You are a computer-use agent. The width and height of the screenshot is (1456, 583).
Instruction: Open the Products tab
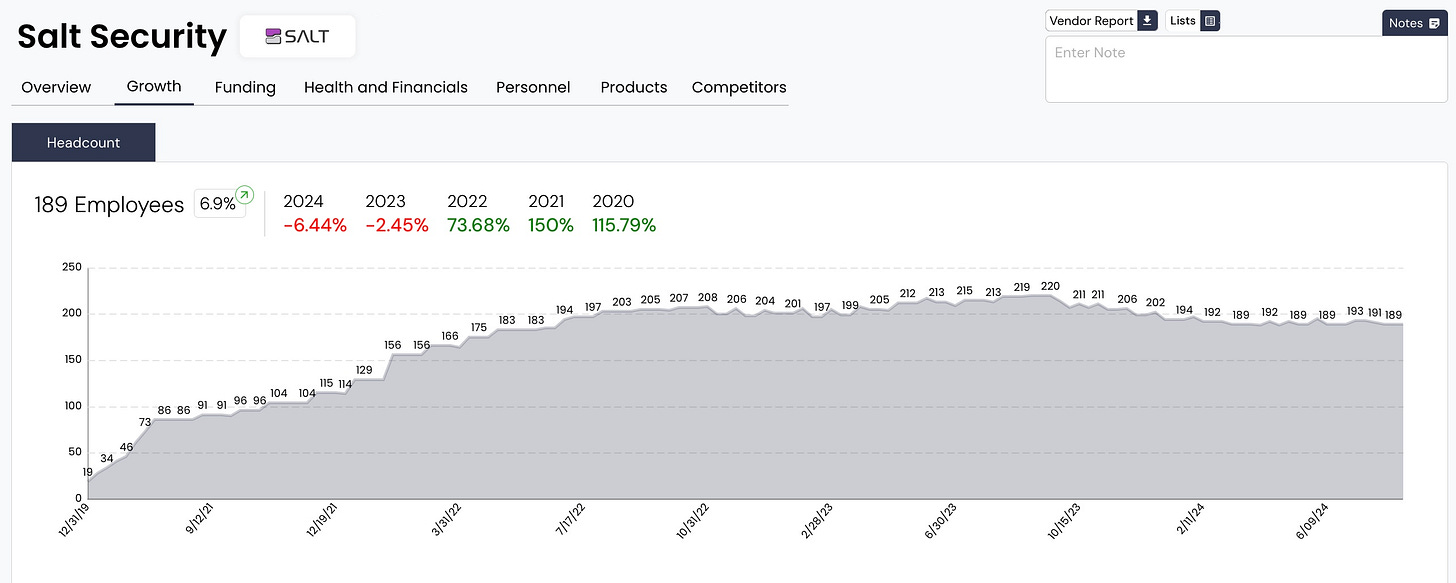[634, 87]
